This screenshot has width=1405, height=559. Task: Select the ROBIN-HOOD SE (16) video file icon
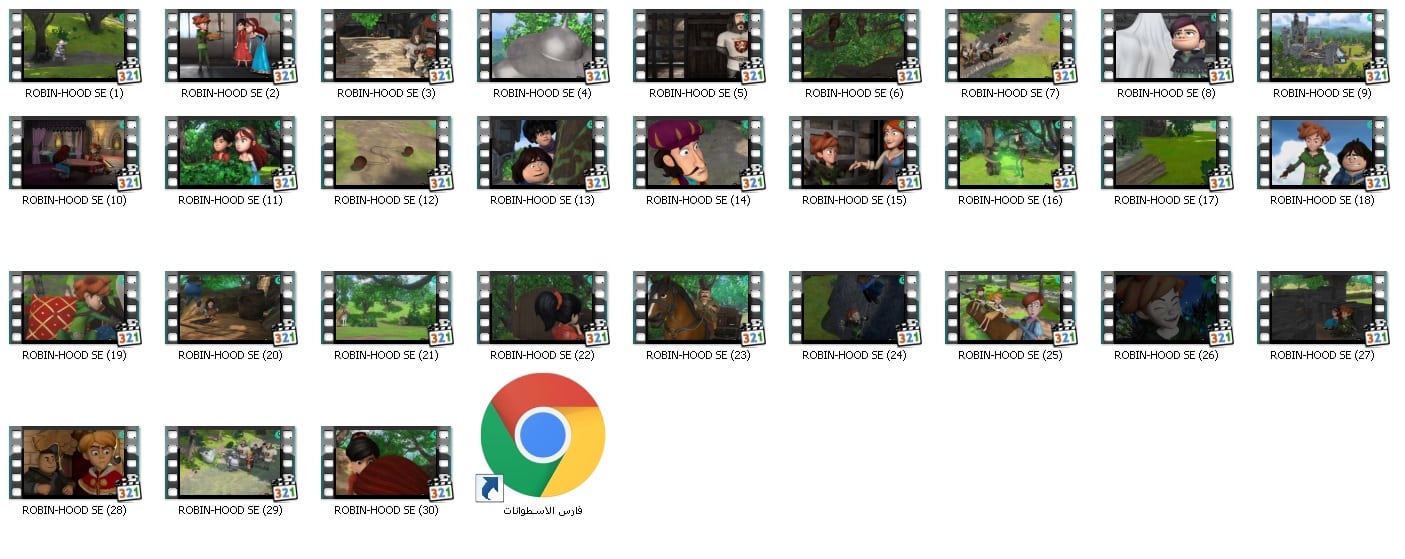[x=1010, y=153]
